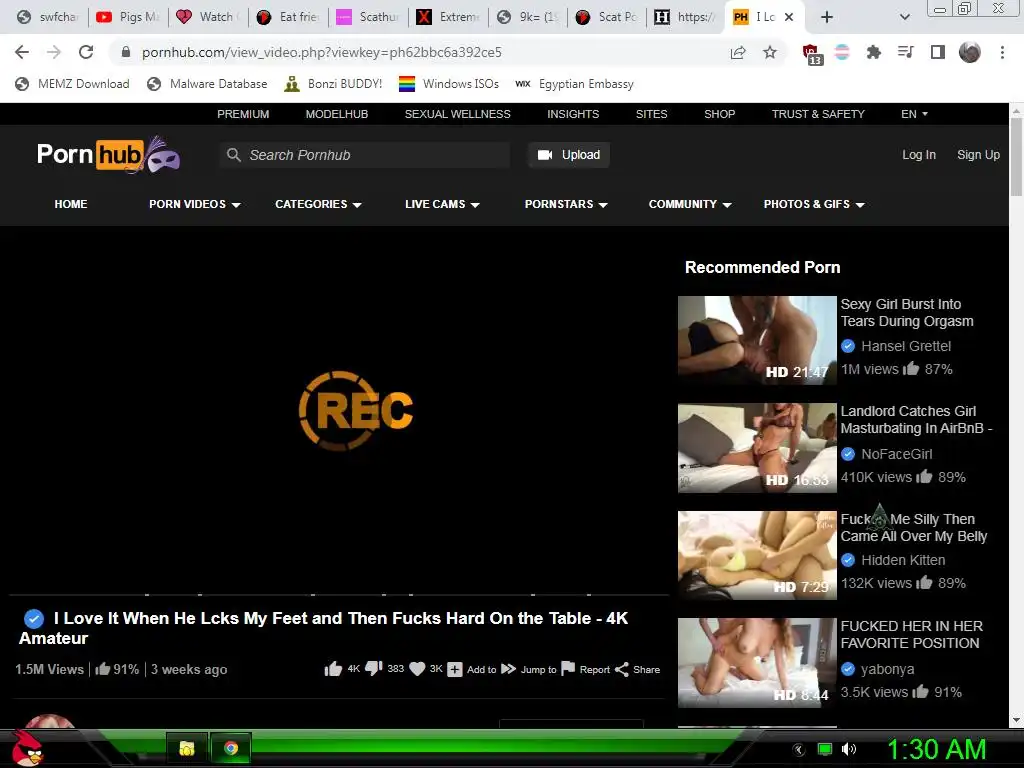Open the media controls icon in toolbar
Screen dimensions: 1024x768
click(x=905, y=52)
